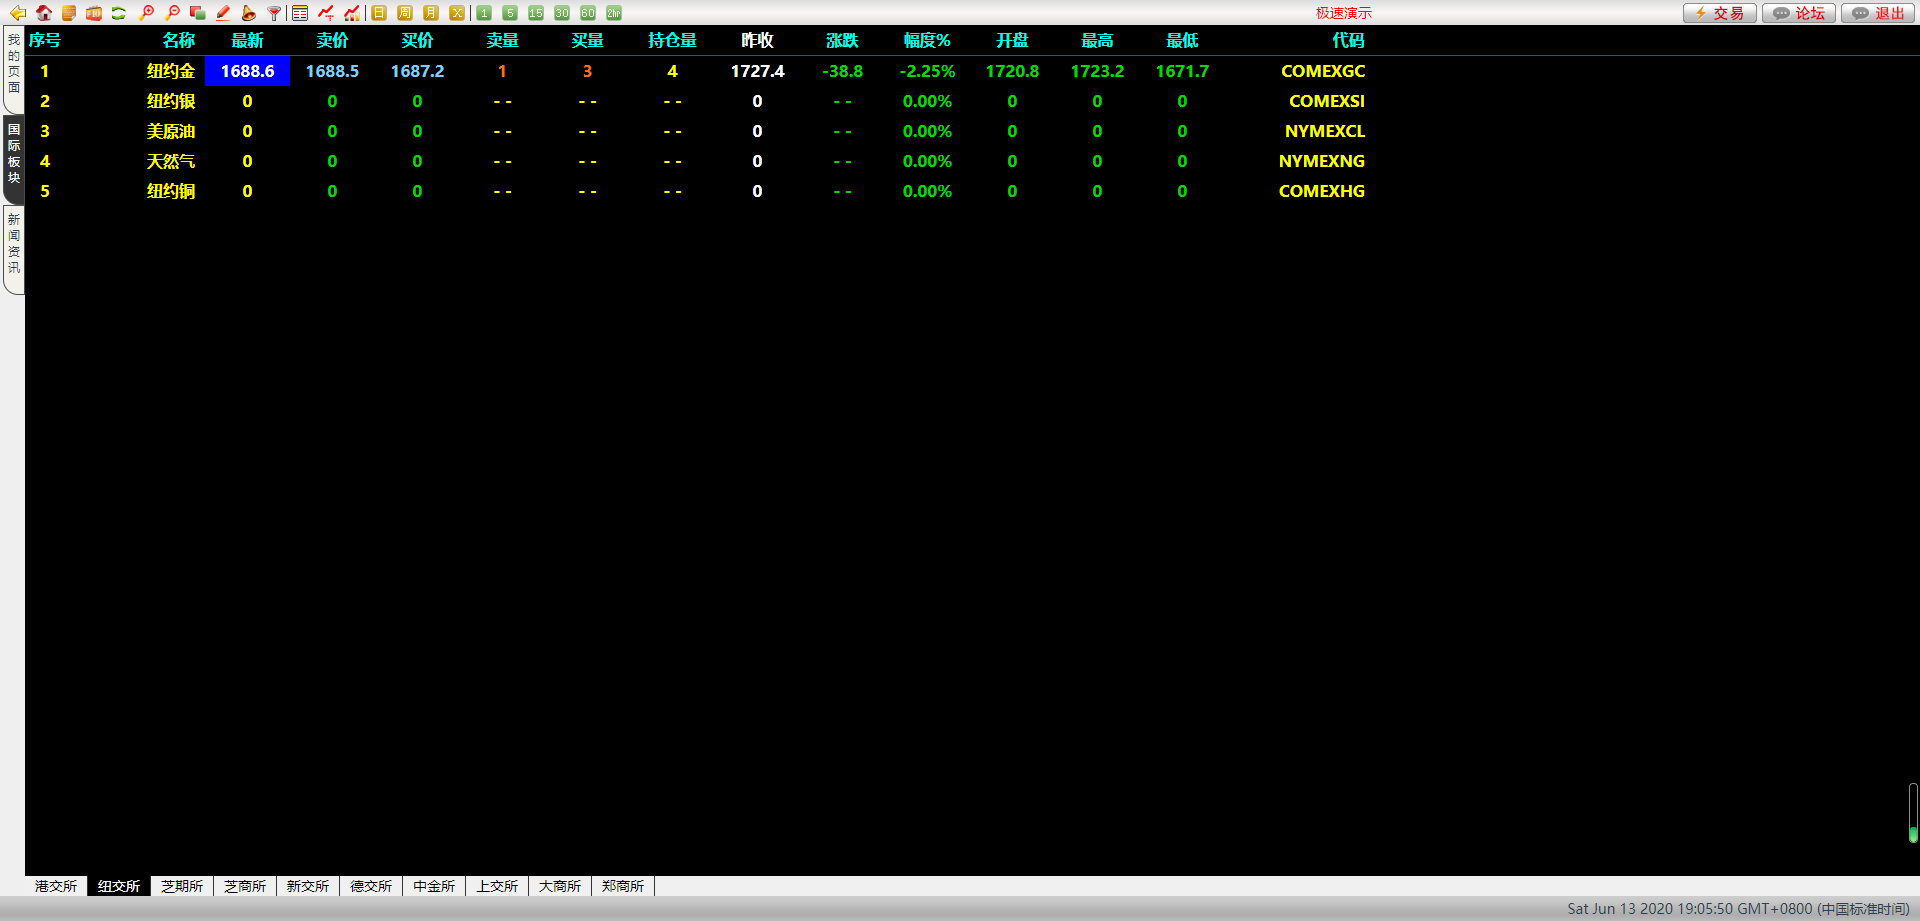This screenshot has height=921, width=1920.
Task: Open the yellow notepad icon
Action: (x=69, y=13)
